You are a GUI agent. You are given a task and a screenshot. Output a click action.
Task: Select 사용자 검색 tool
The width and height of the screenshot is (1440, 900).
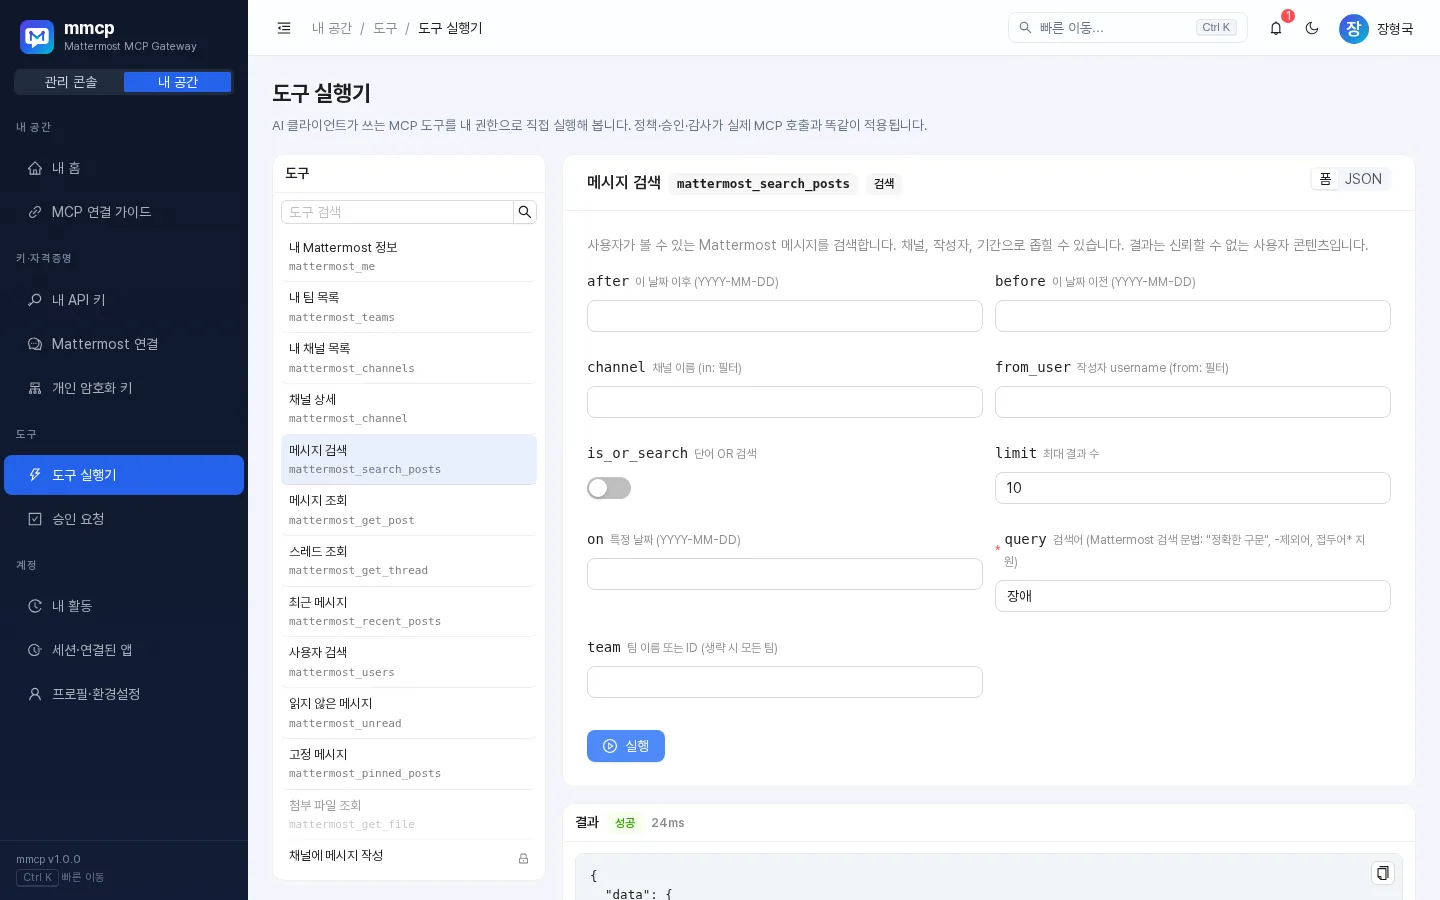pyautogui.click(x=409, y=662)
